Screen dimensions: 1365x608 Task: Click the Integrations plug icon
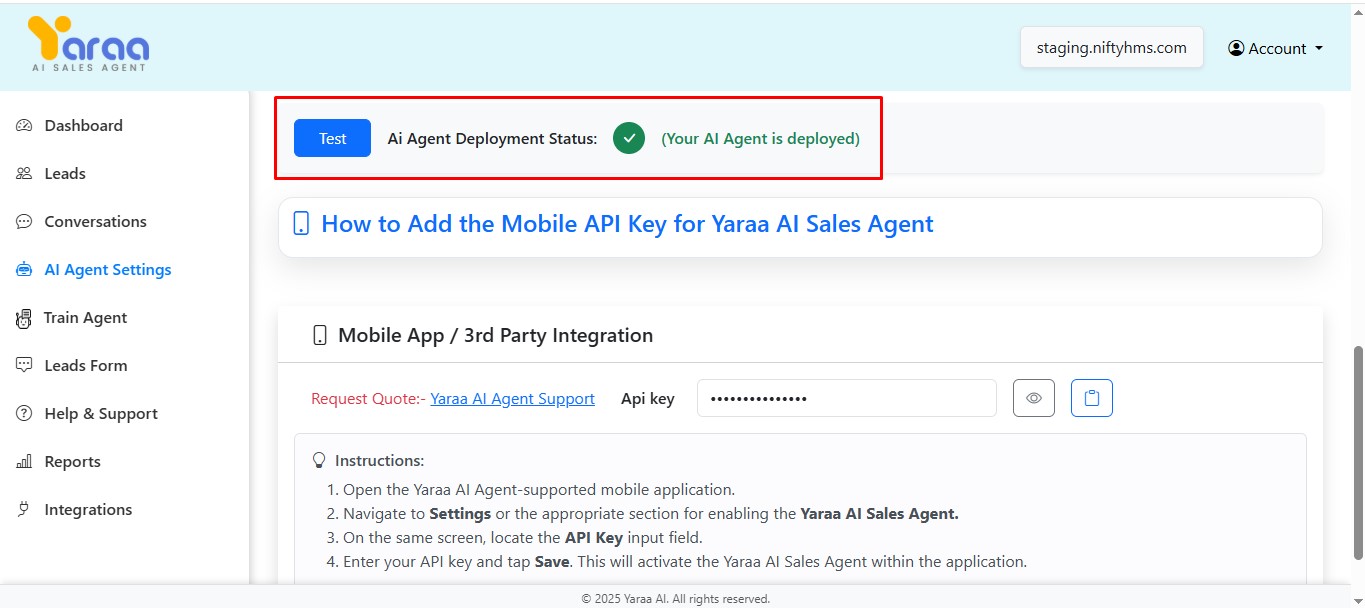(x=24, y=509)
